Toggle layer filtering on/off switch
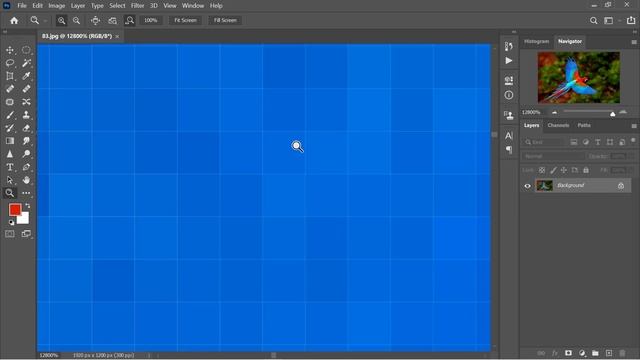640x360 pixels. [633, 140]
